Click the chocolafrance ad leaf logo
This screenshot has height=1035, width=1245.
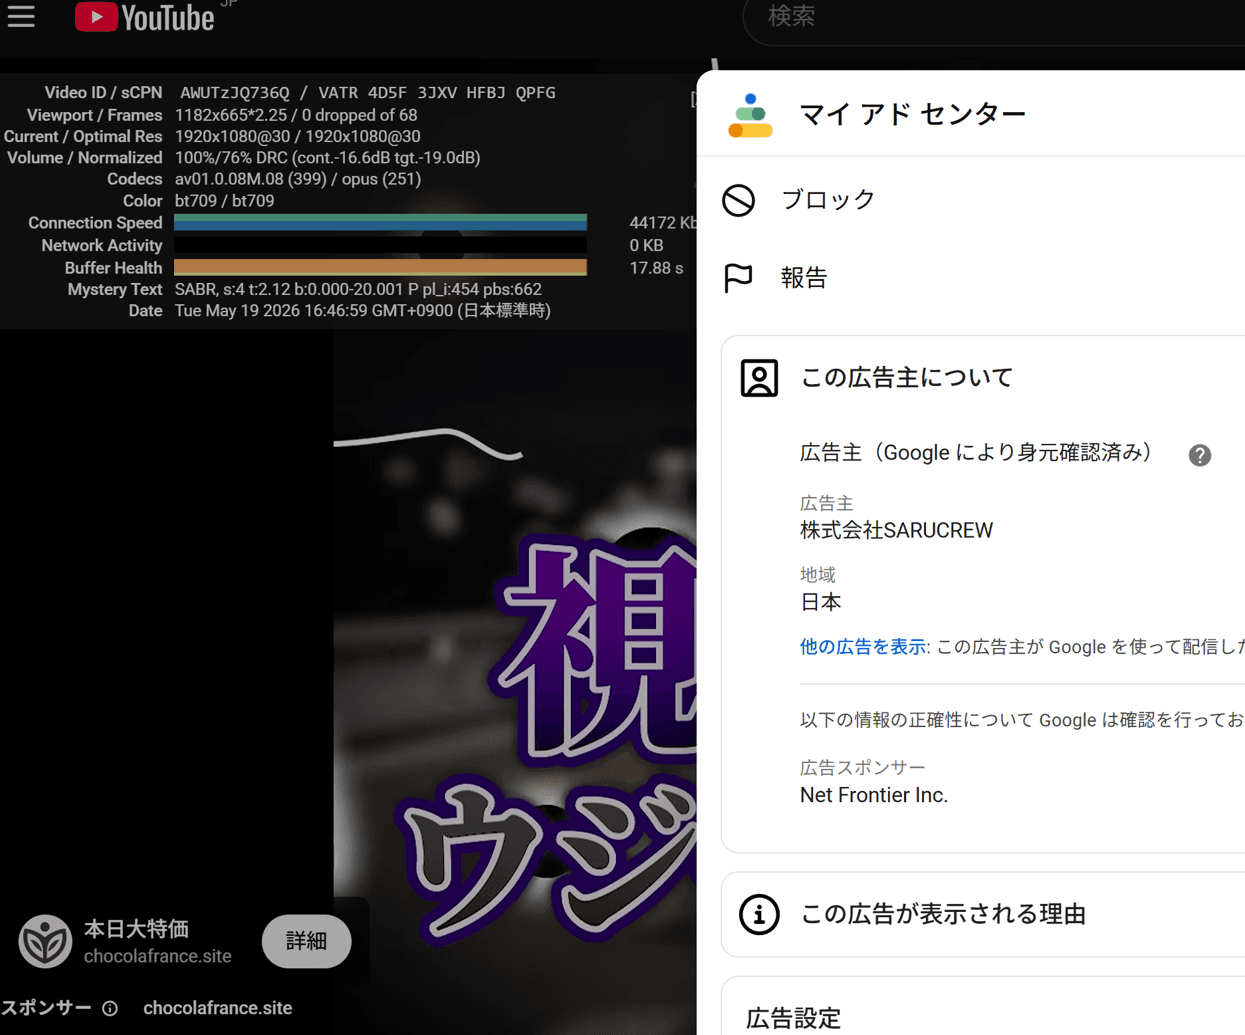[x=45, y=941]
